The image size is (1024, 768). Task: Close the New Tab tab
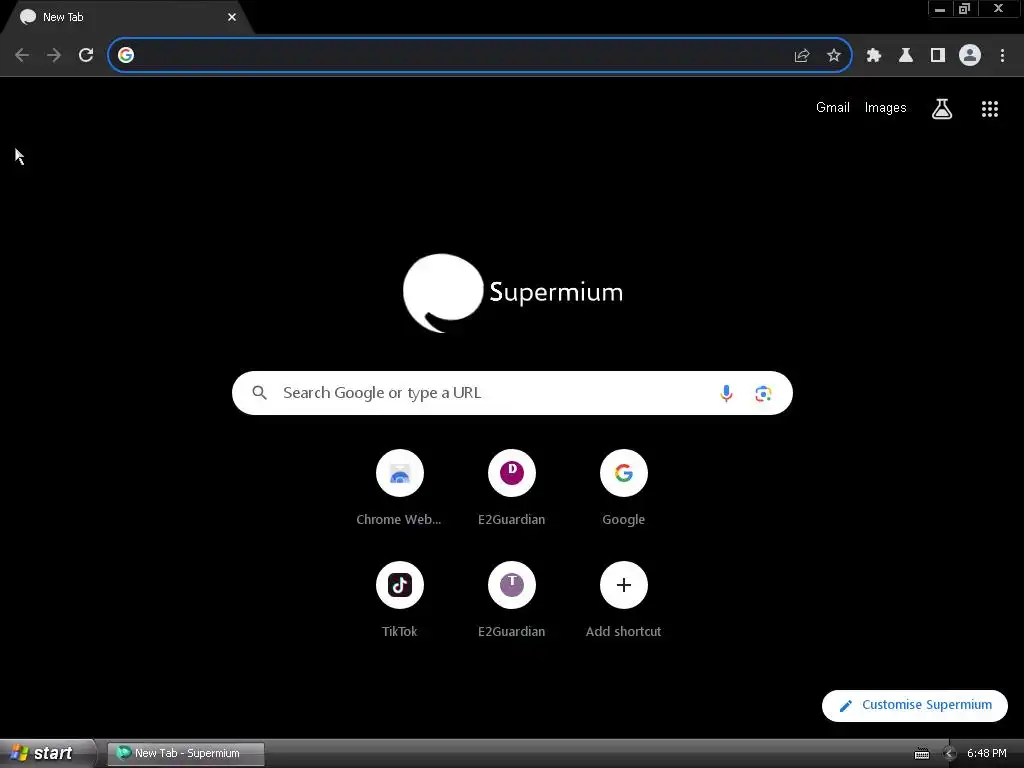click(232, 17)
